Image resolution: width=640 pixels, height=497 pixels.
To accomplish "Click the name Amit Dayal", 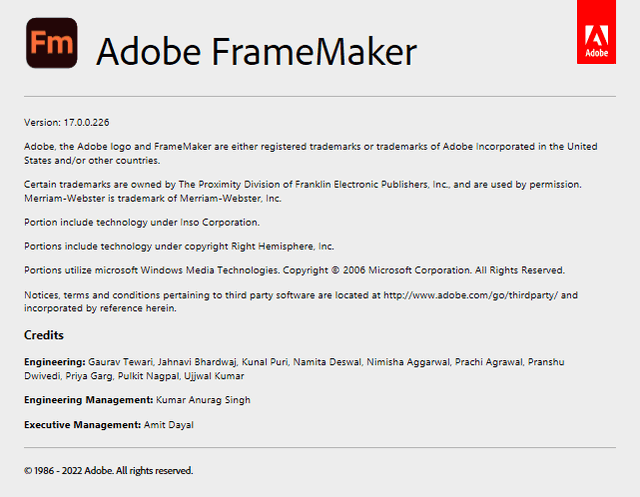I will coord(170,425).
